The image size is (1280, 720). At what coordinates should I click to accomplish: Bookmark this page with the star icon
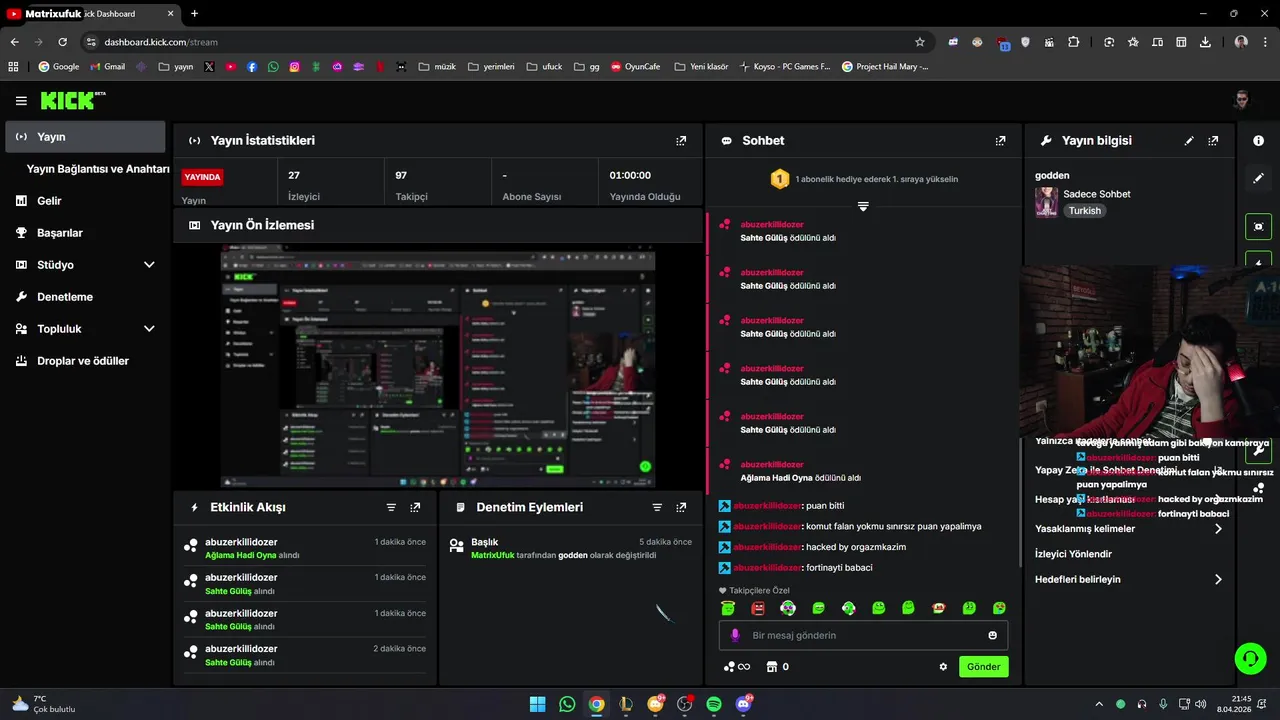(920, 42)
